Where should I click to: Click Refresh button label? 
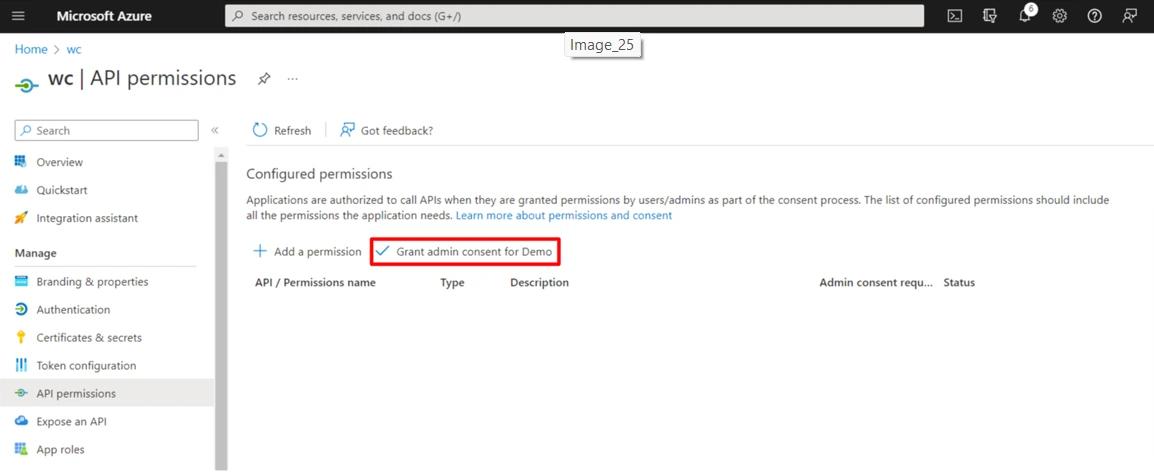click(292, 130)
